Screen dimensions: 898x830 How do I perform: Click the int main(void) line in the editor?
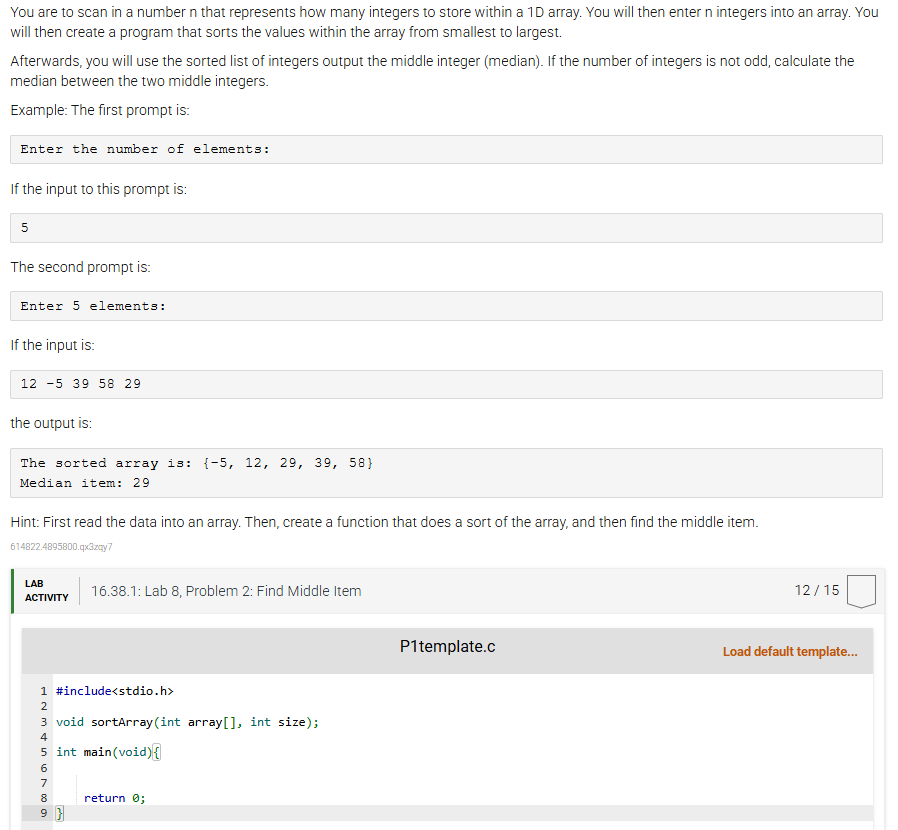click(x=106, y=751)
